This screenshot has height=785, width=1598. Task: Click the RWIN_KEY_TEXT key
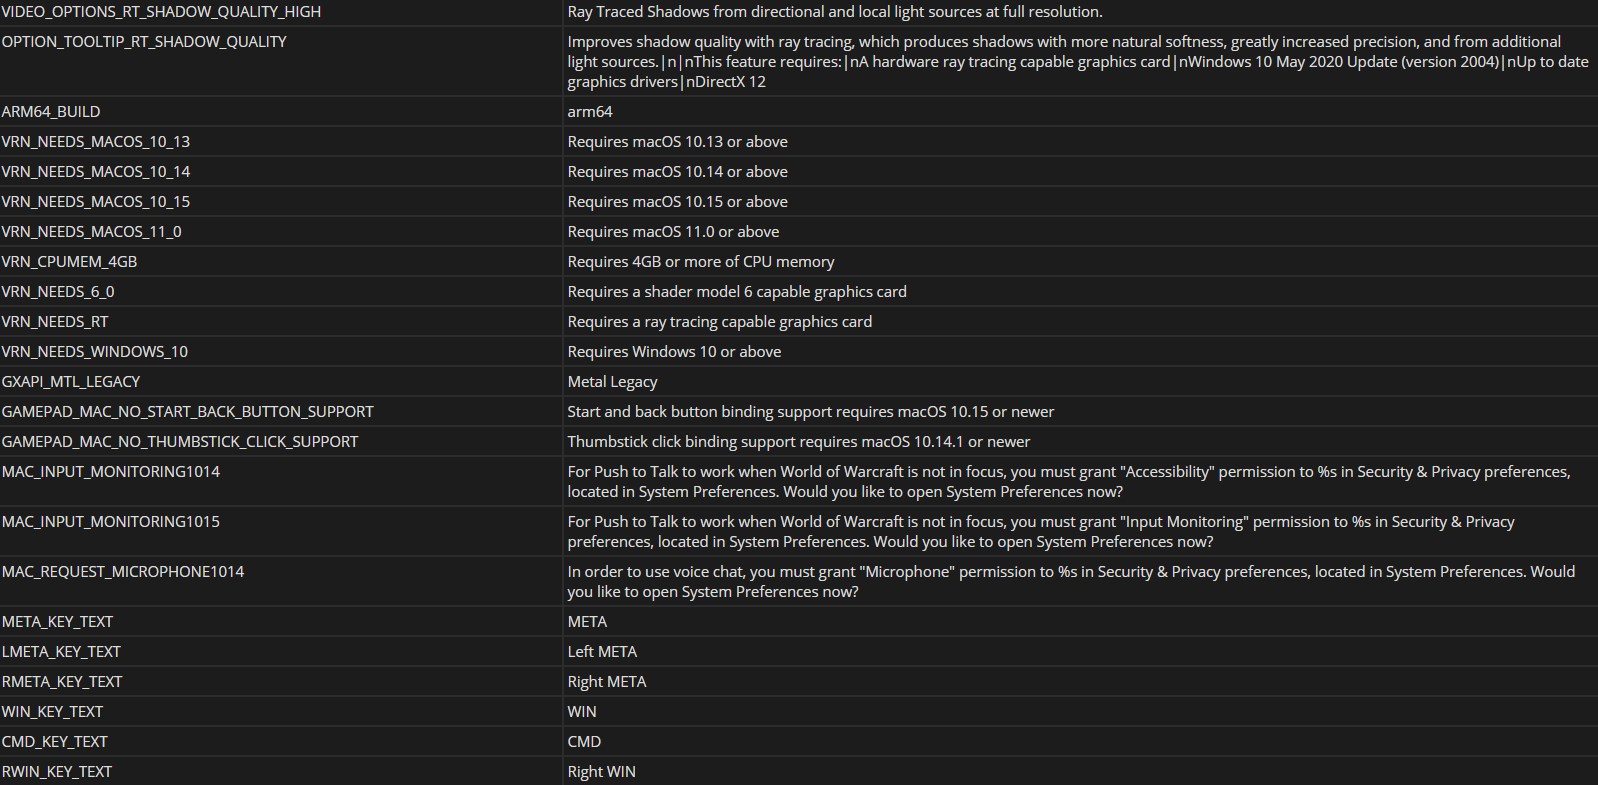pos(57,772)
